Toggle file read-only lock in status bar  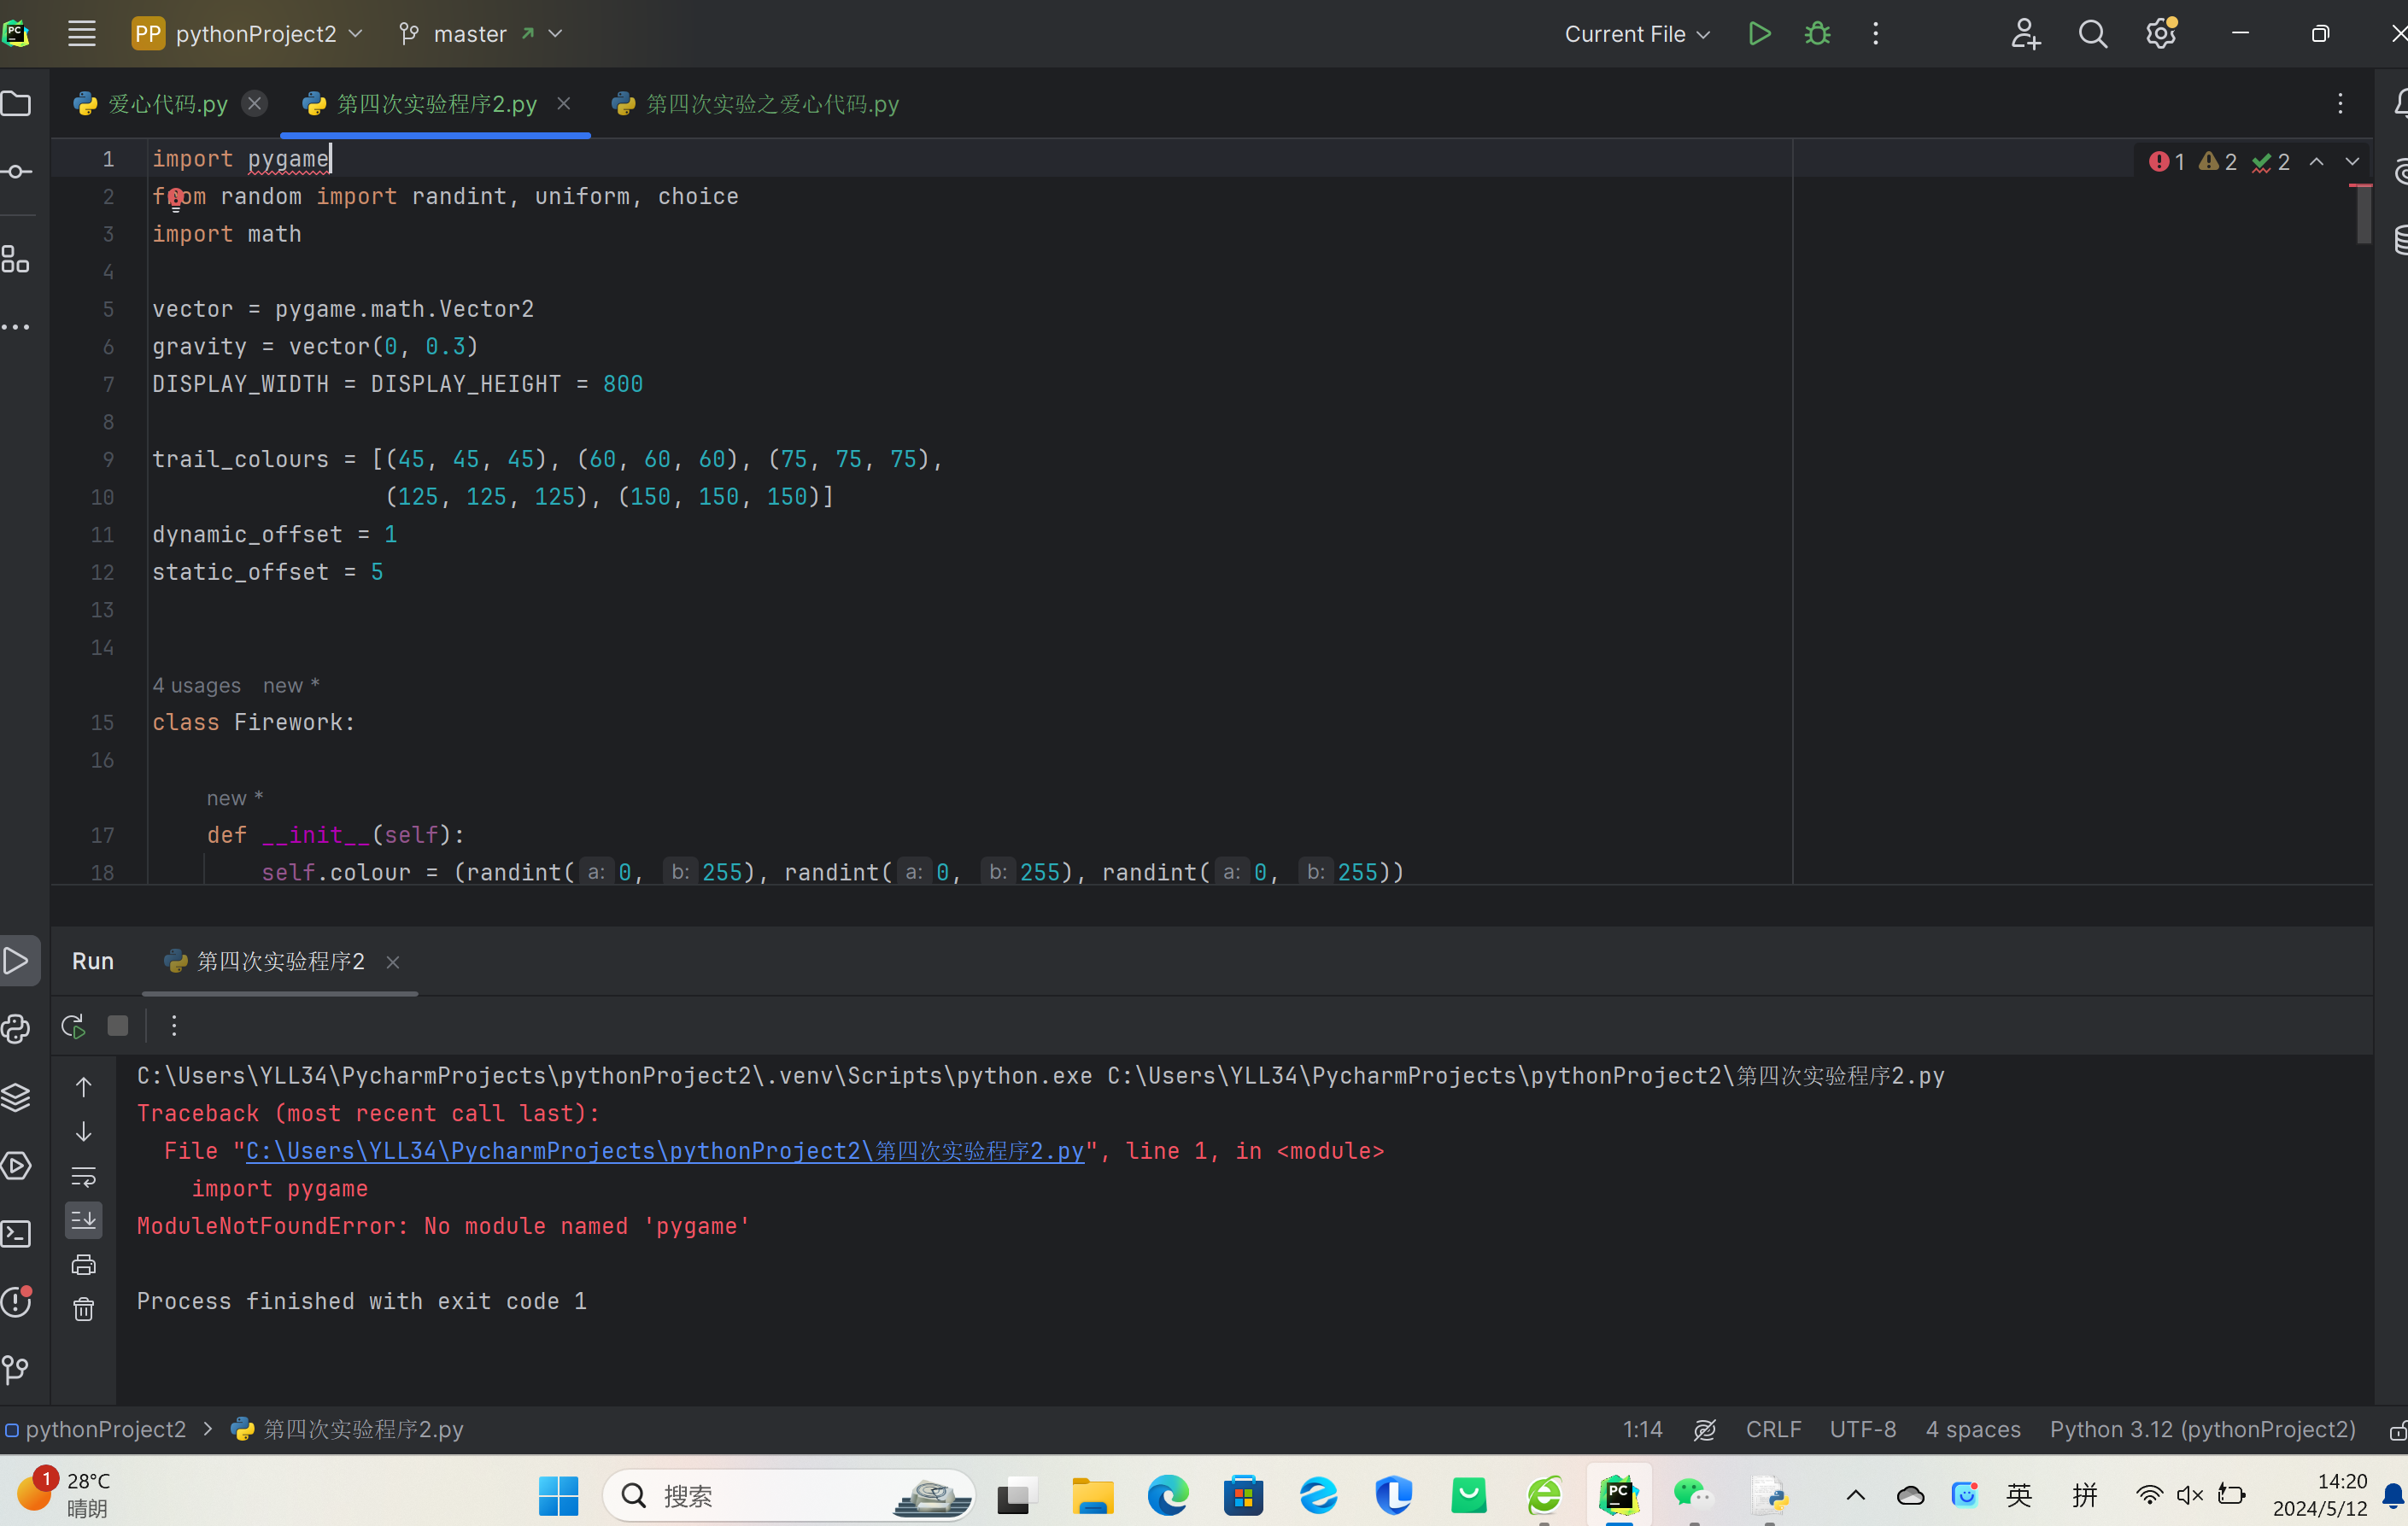point(2397,1430)
